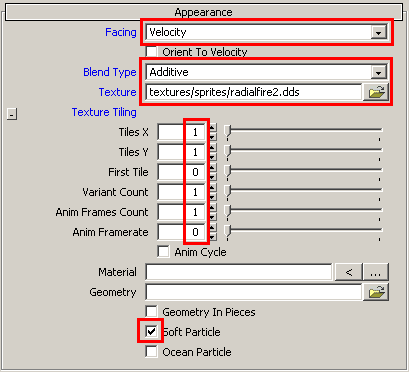This screenshot has height=372, width=409.
Task: Toggle the Orient To Velocity checkbox
Action: (x=151, y=52)
